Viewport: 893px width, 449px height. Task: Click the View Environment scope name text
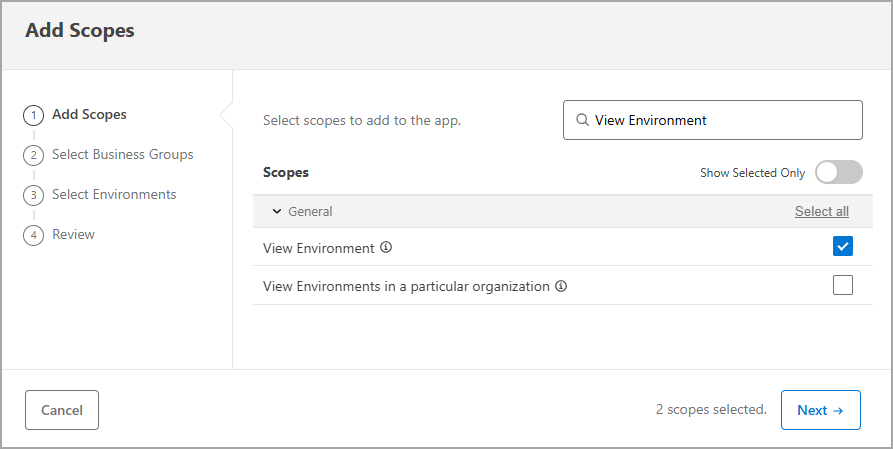click(318, 247)
